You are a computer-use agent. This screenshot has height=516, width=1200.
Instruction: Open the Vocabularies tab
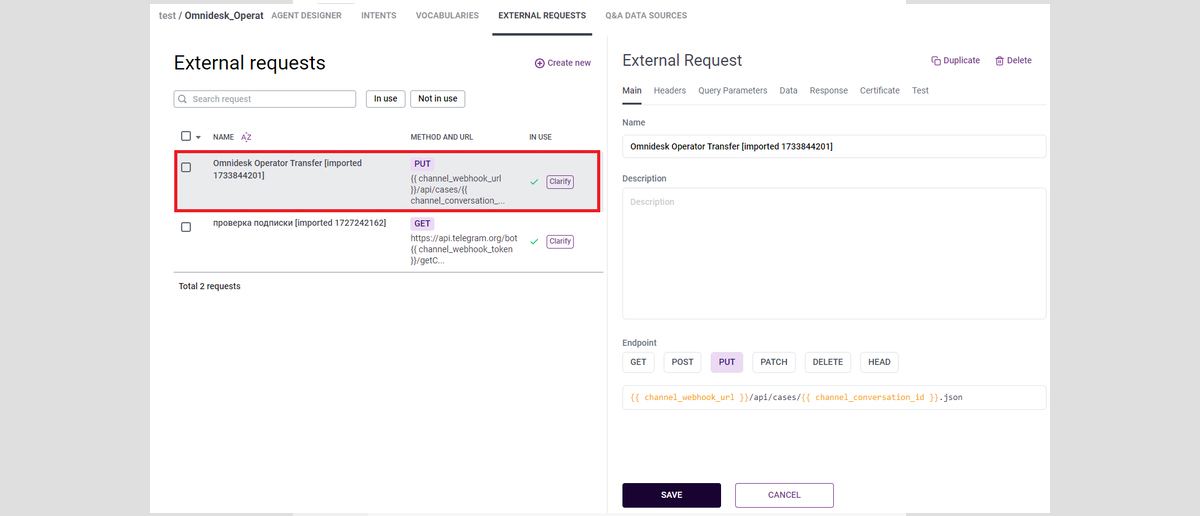pos(447,16)
